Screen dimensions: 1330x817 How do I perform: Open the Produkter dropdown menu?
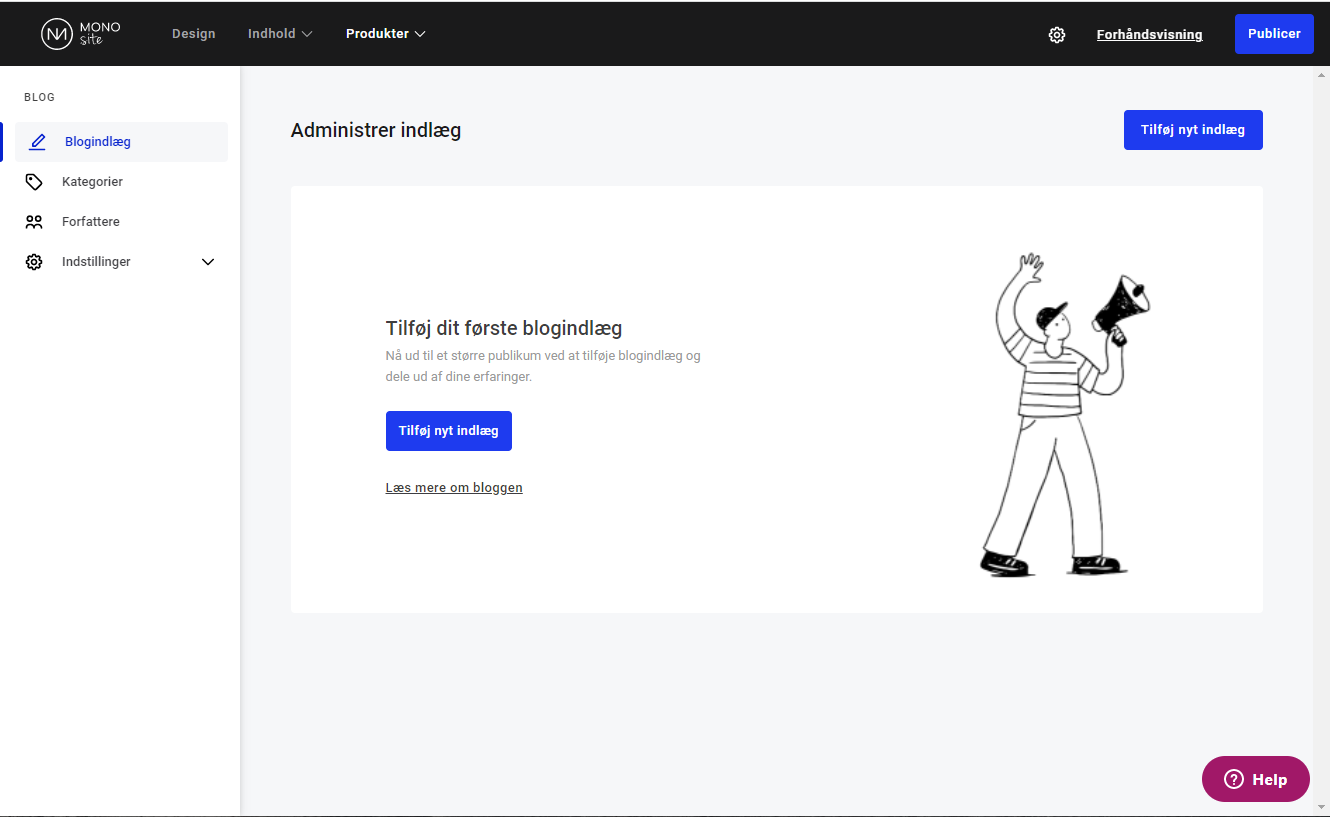(385, 34)
